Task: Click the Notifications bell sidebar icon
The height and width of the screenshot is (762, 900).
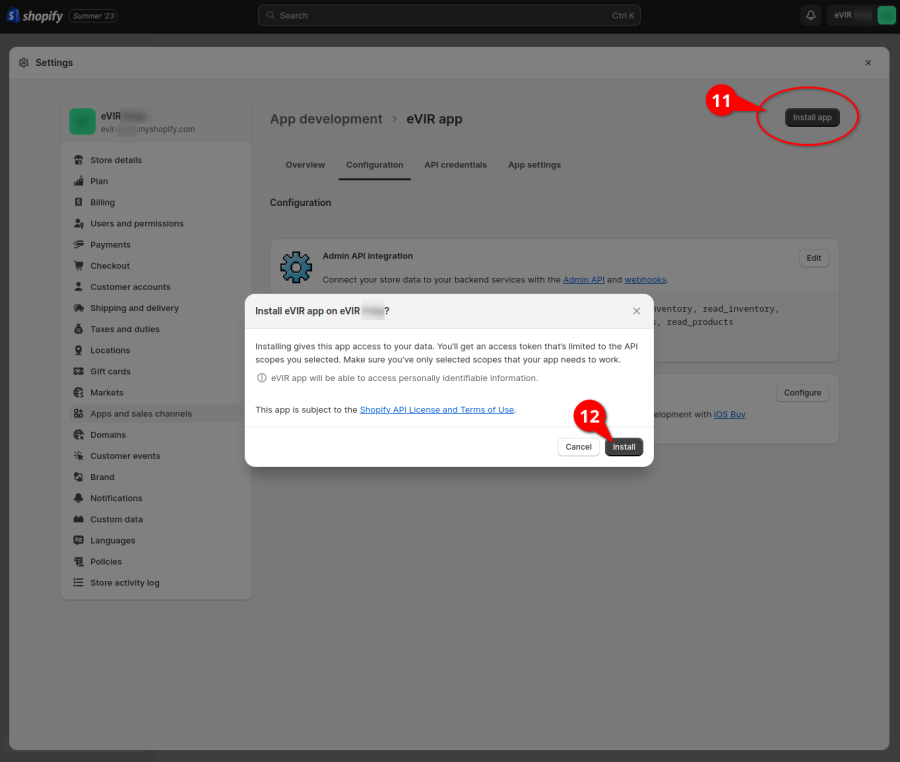Action: tap(79, 499)
